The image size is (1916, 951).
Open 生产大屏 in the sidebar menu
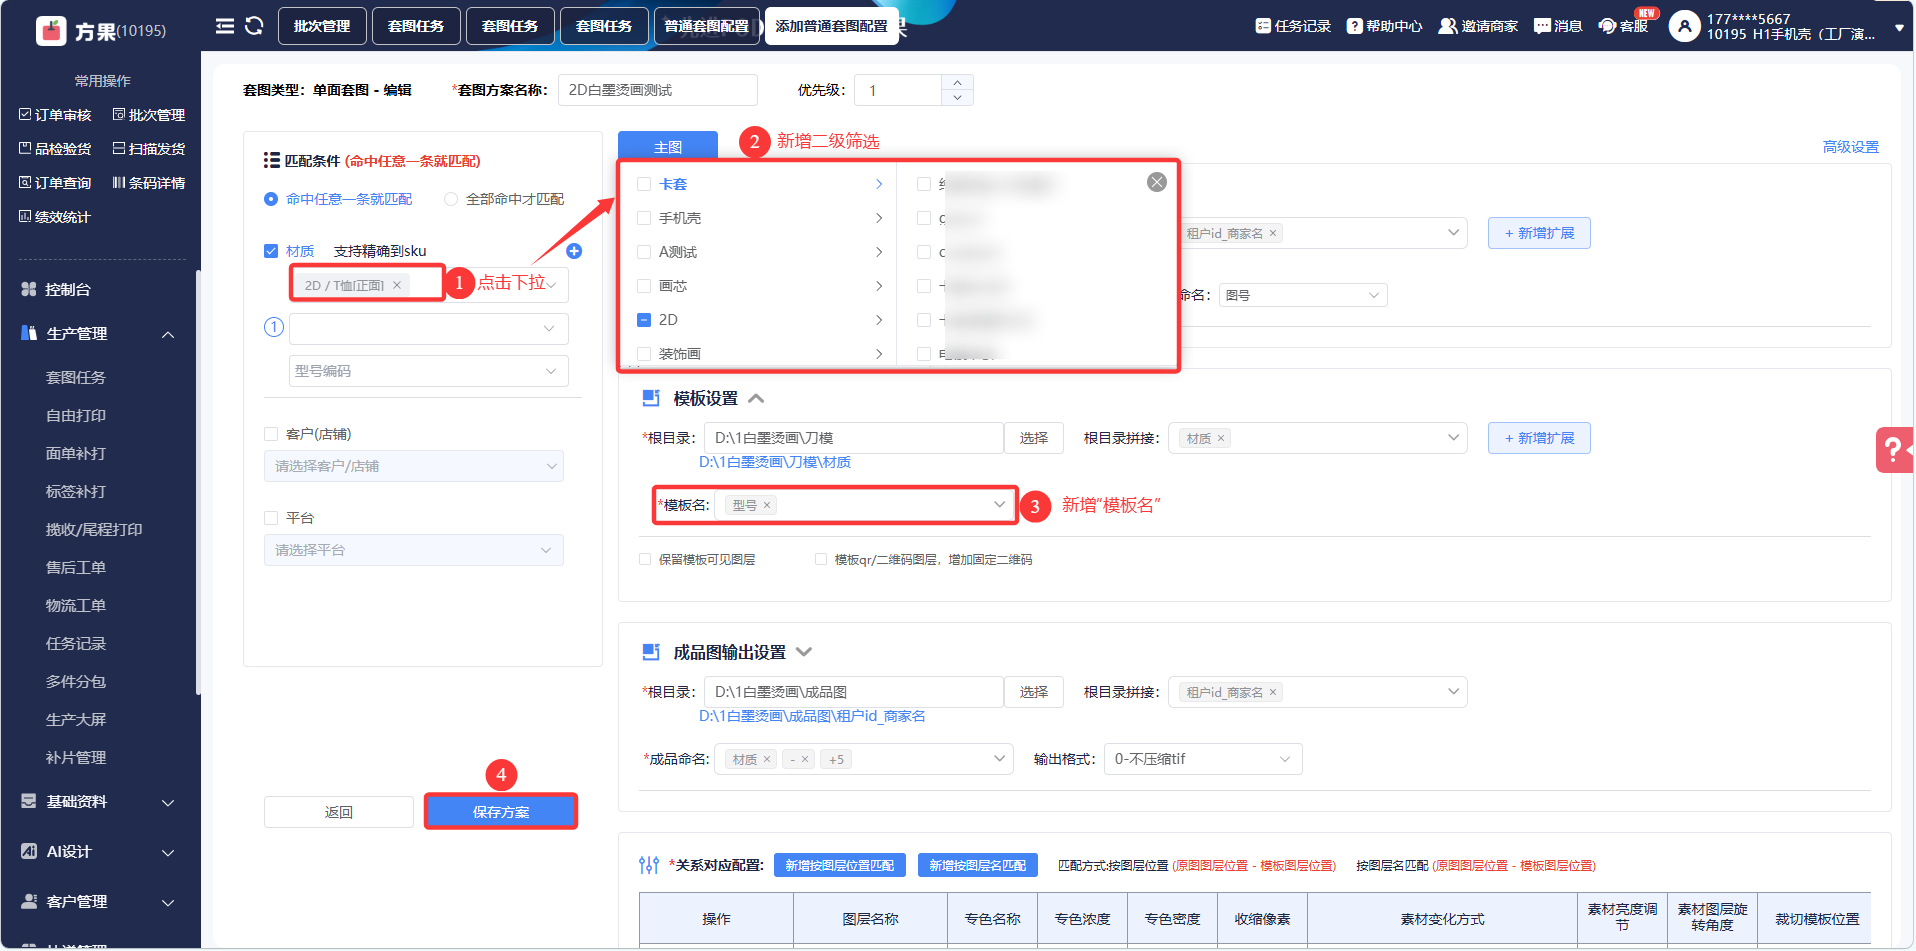pos(76,720)
